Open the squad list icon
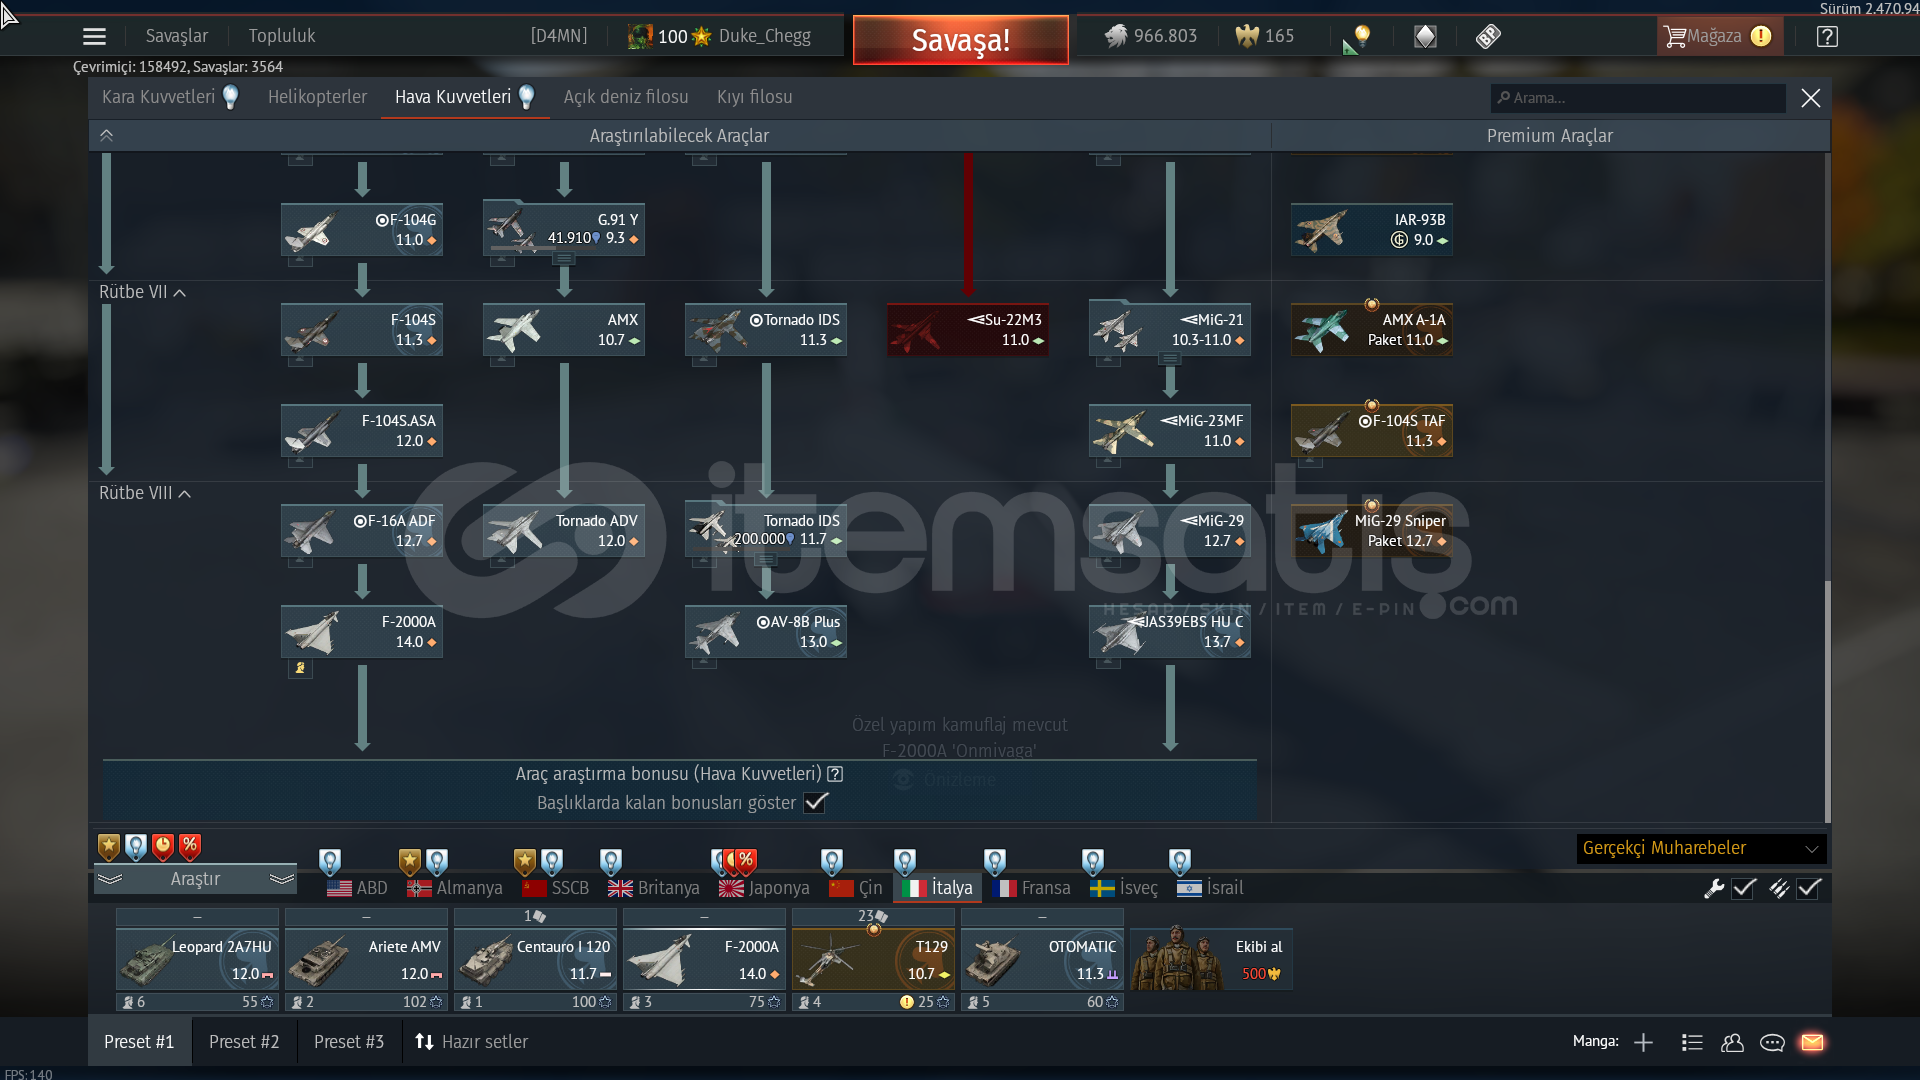Screen dimensions: 1920x1080 click(1692, 1042)
